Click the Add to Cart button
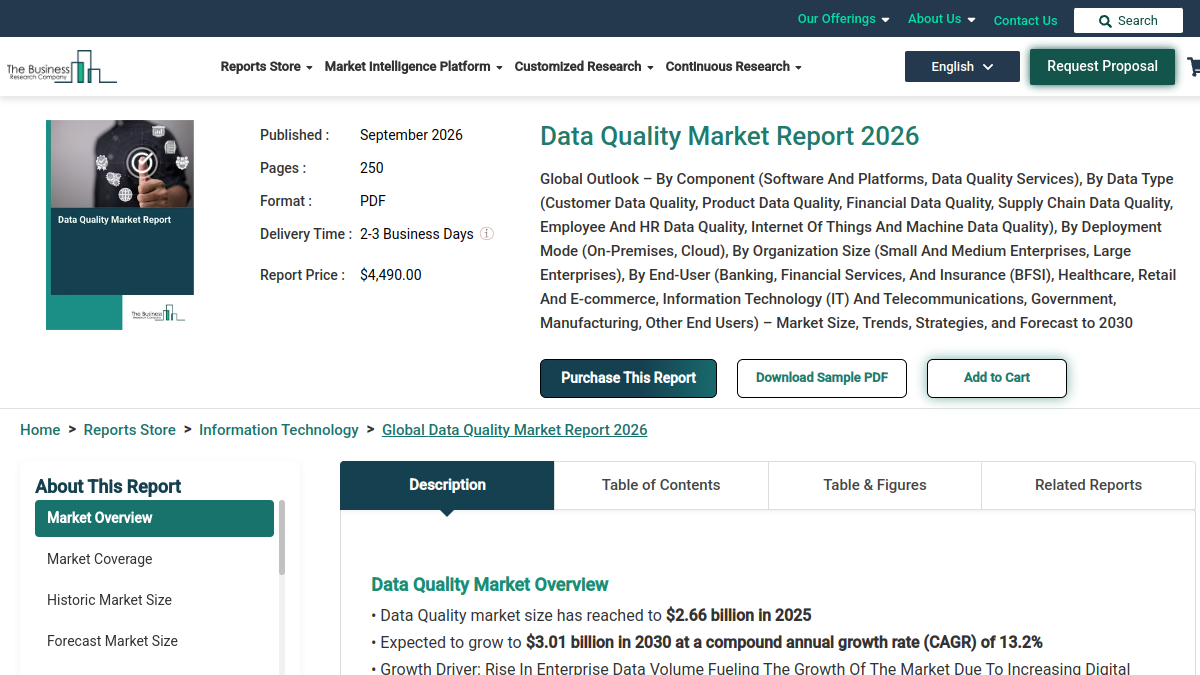 click(x=997, y=378)
